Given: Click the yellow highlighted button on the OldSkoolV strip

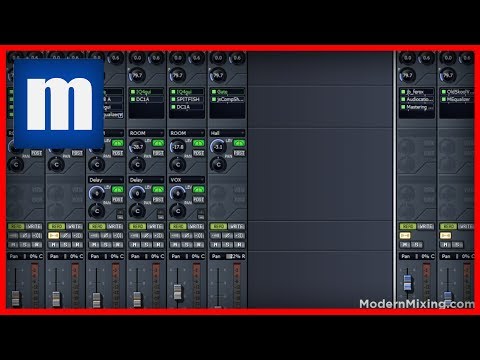Looking at the screenshot, I should (x=446, y=236).
